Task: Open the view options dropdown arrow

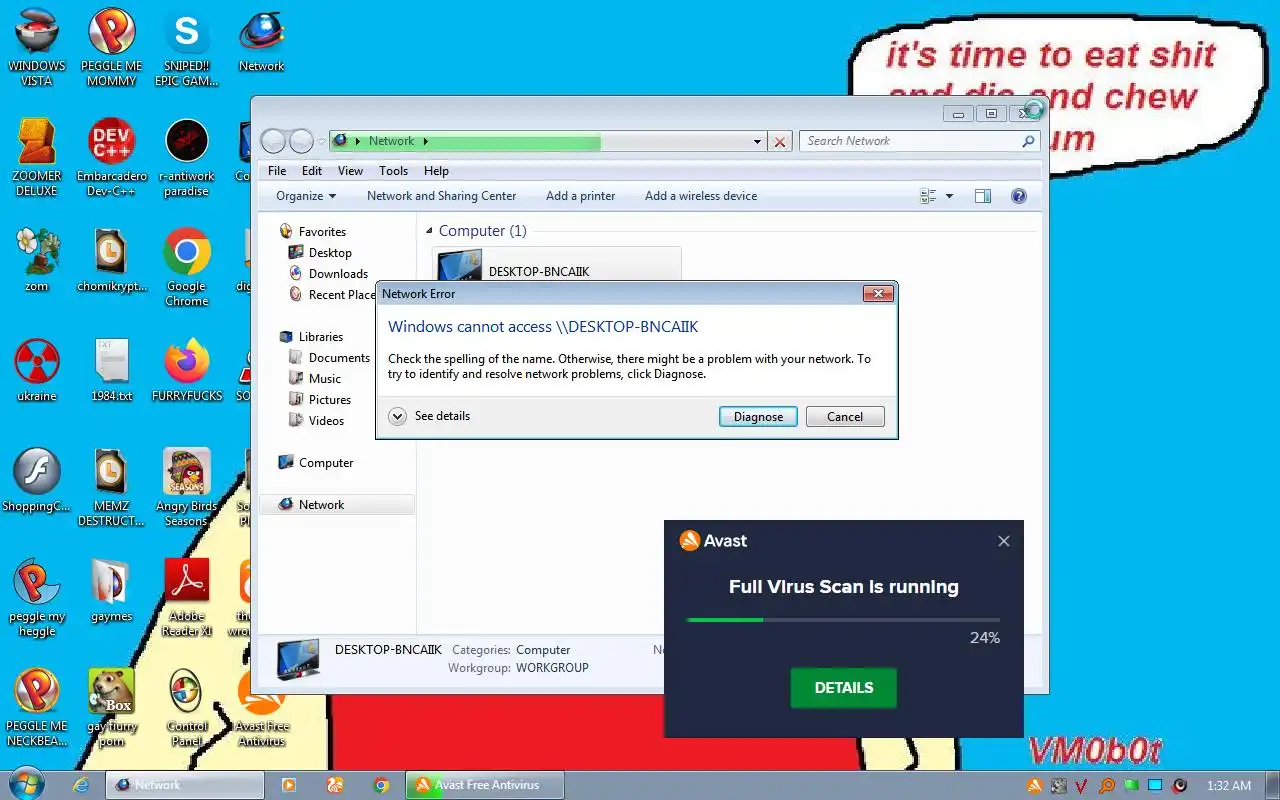Action: click(949, 196)
